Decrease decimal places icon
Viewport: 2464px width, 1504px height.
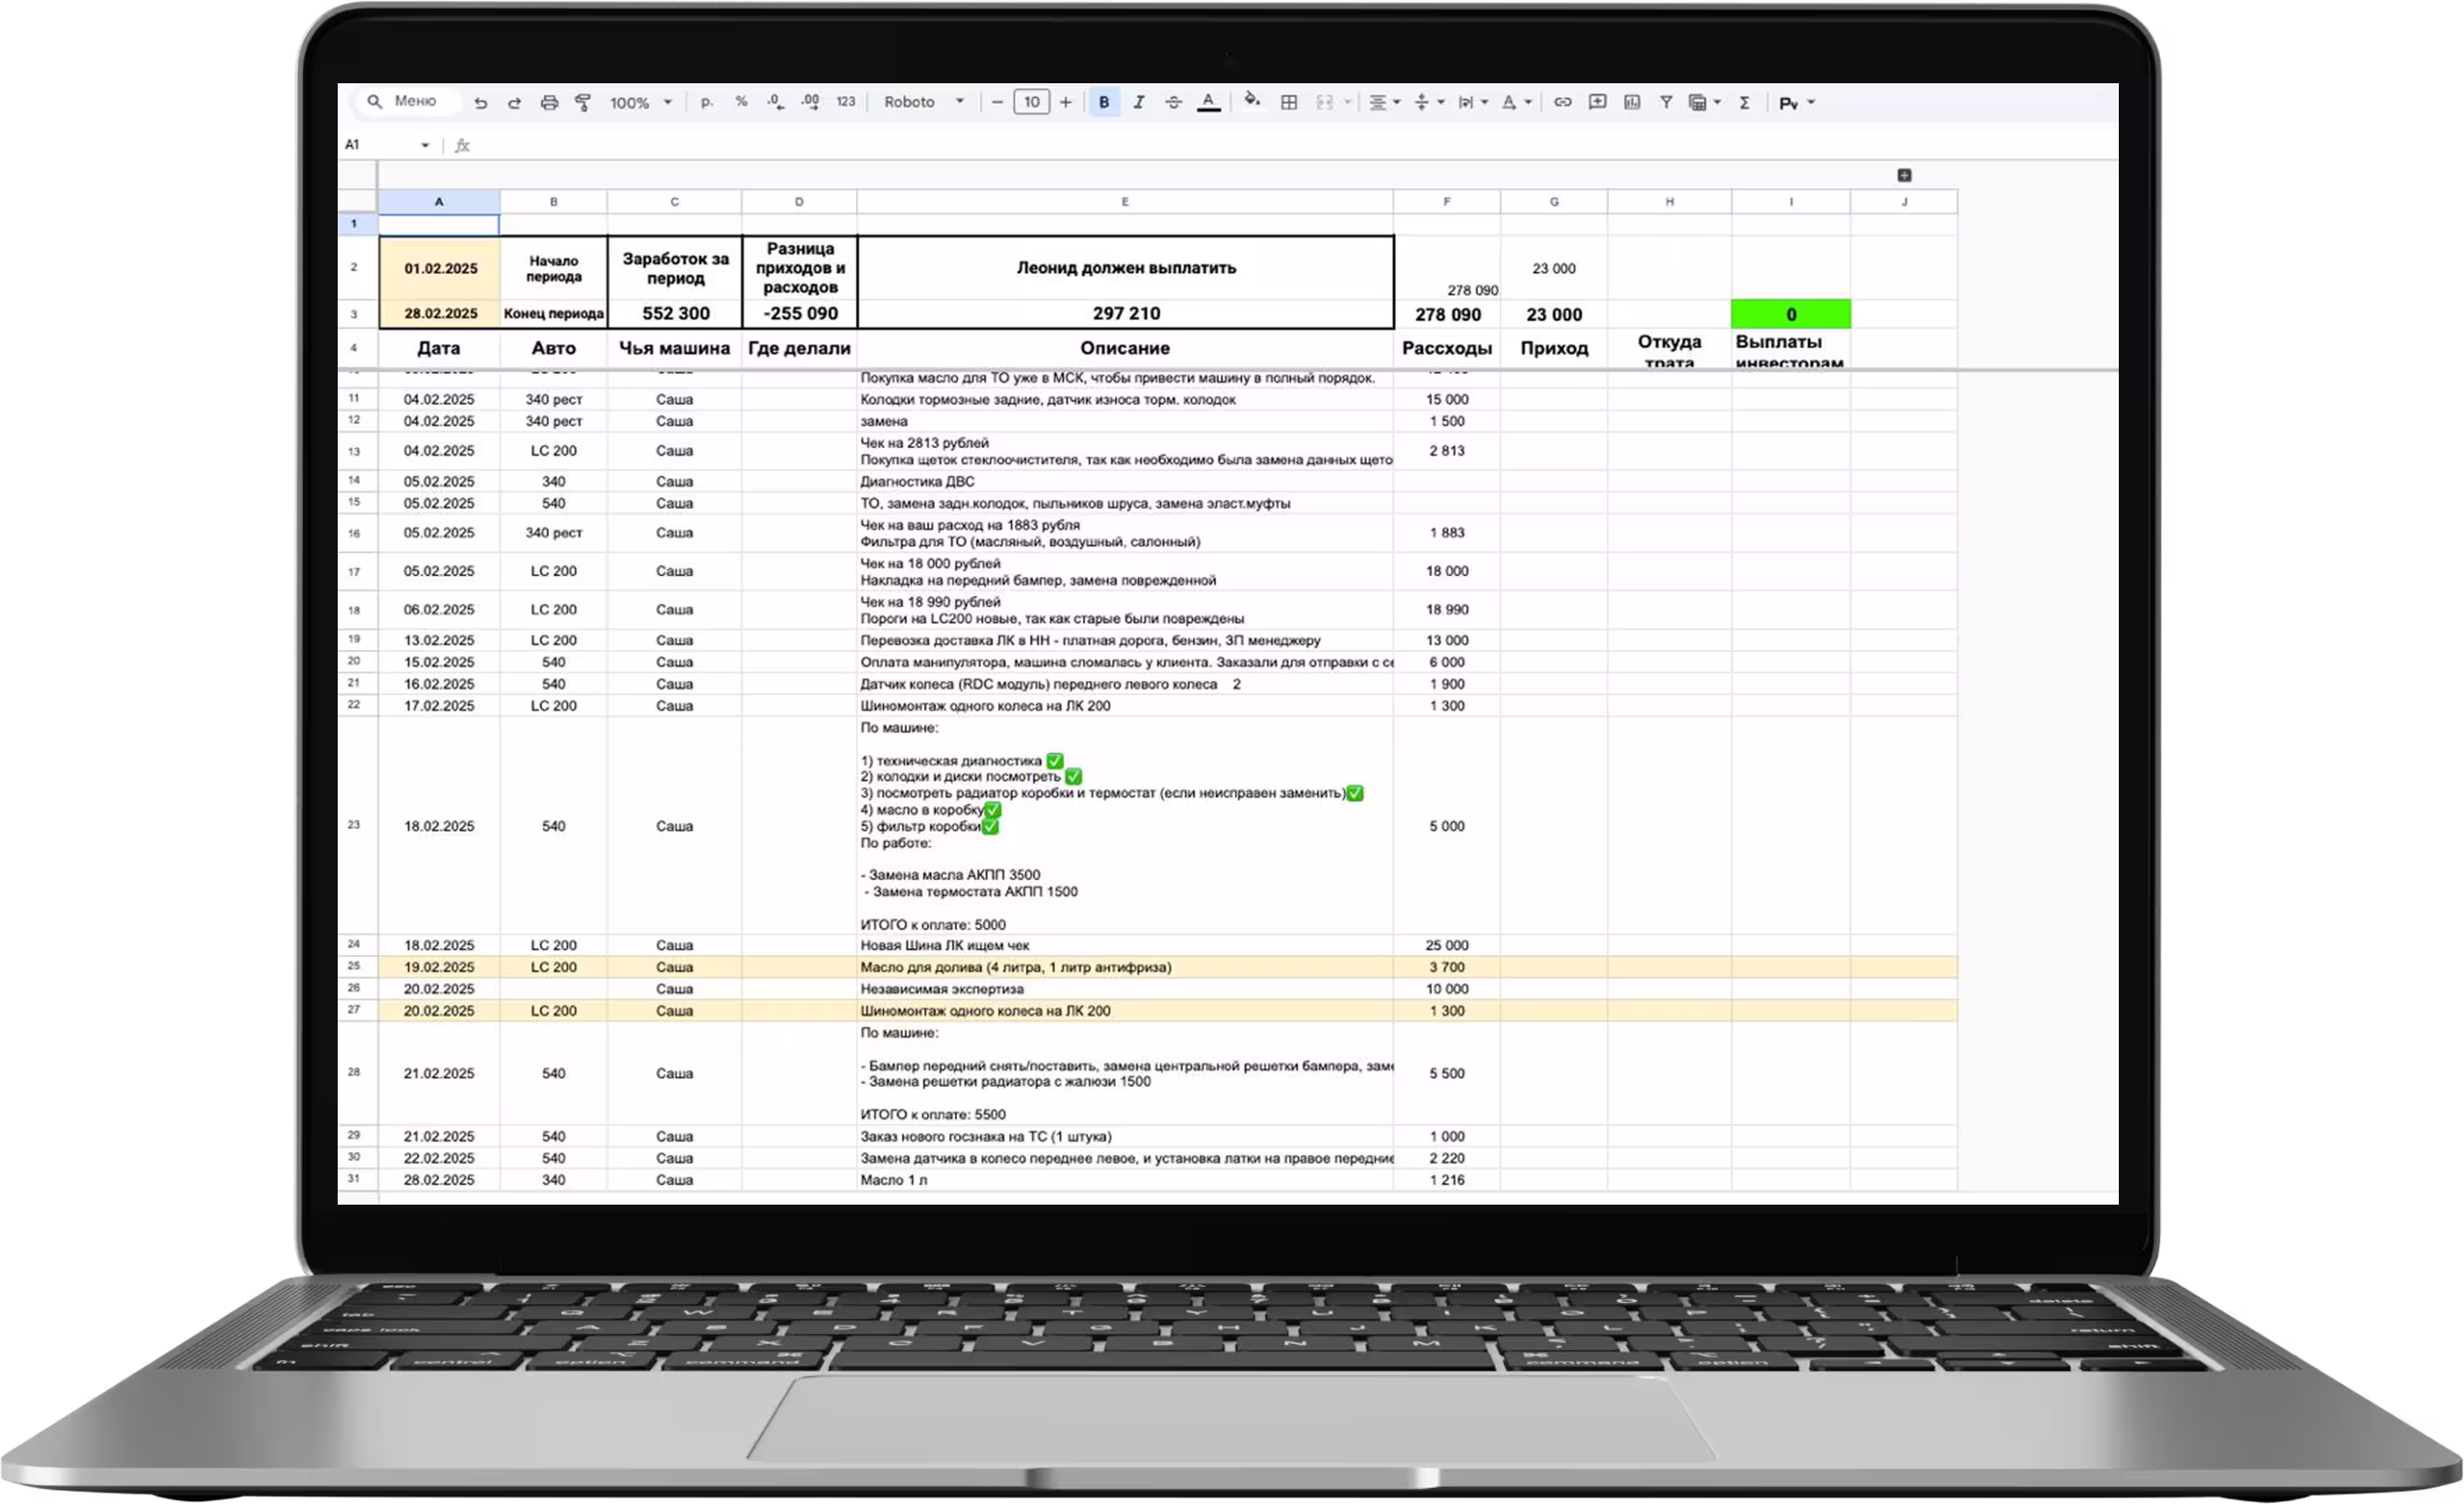[775, 102]
